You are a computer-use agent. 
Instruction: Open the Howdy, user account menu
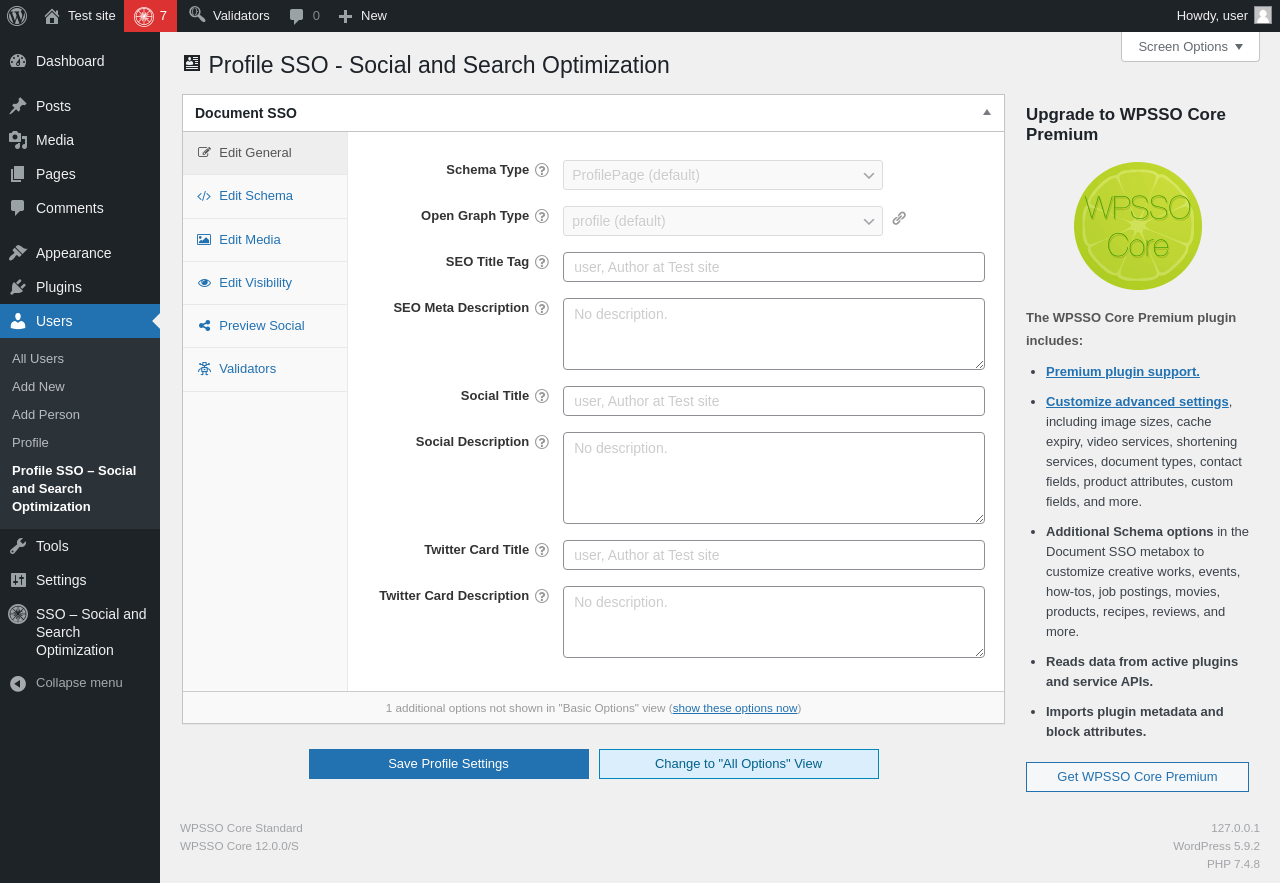click(1224, 16)
